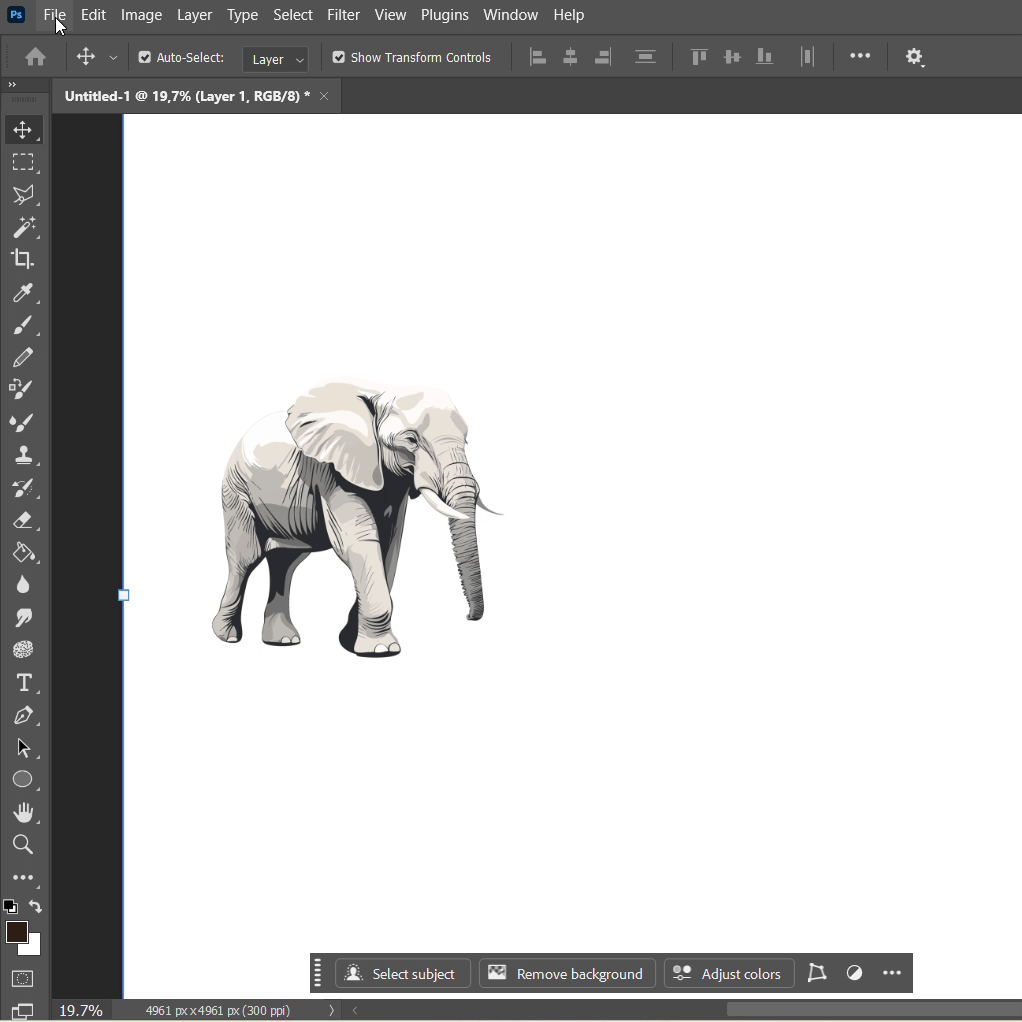Screen dimensions: 1022x1022
Task: Select the Zoom tool
Action: click(x=22, y=845)
